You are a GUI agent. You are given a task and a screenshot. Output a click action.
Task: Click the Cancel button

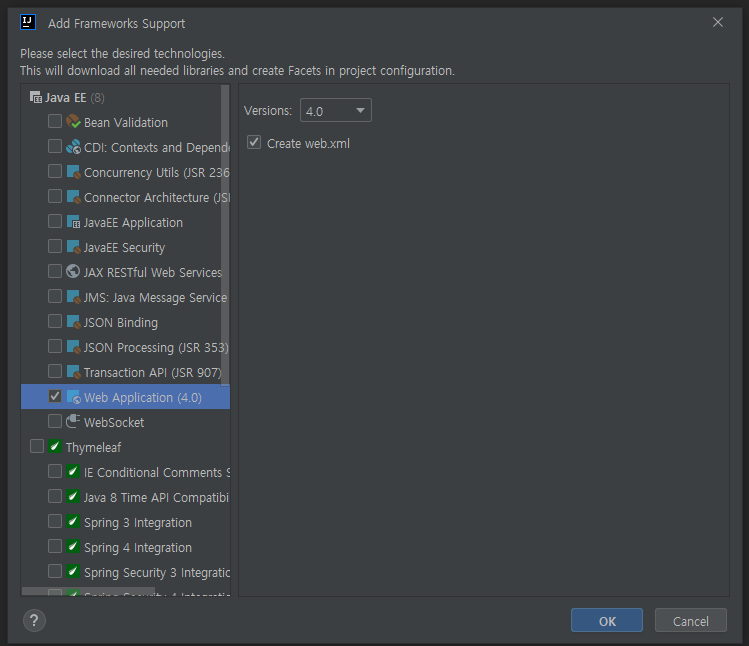691,620
